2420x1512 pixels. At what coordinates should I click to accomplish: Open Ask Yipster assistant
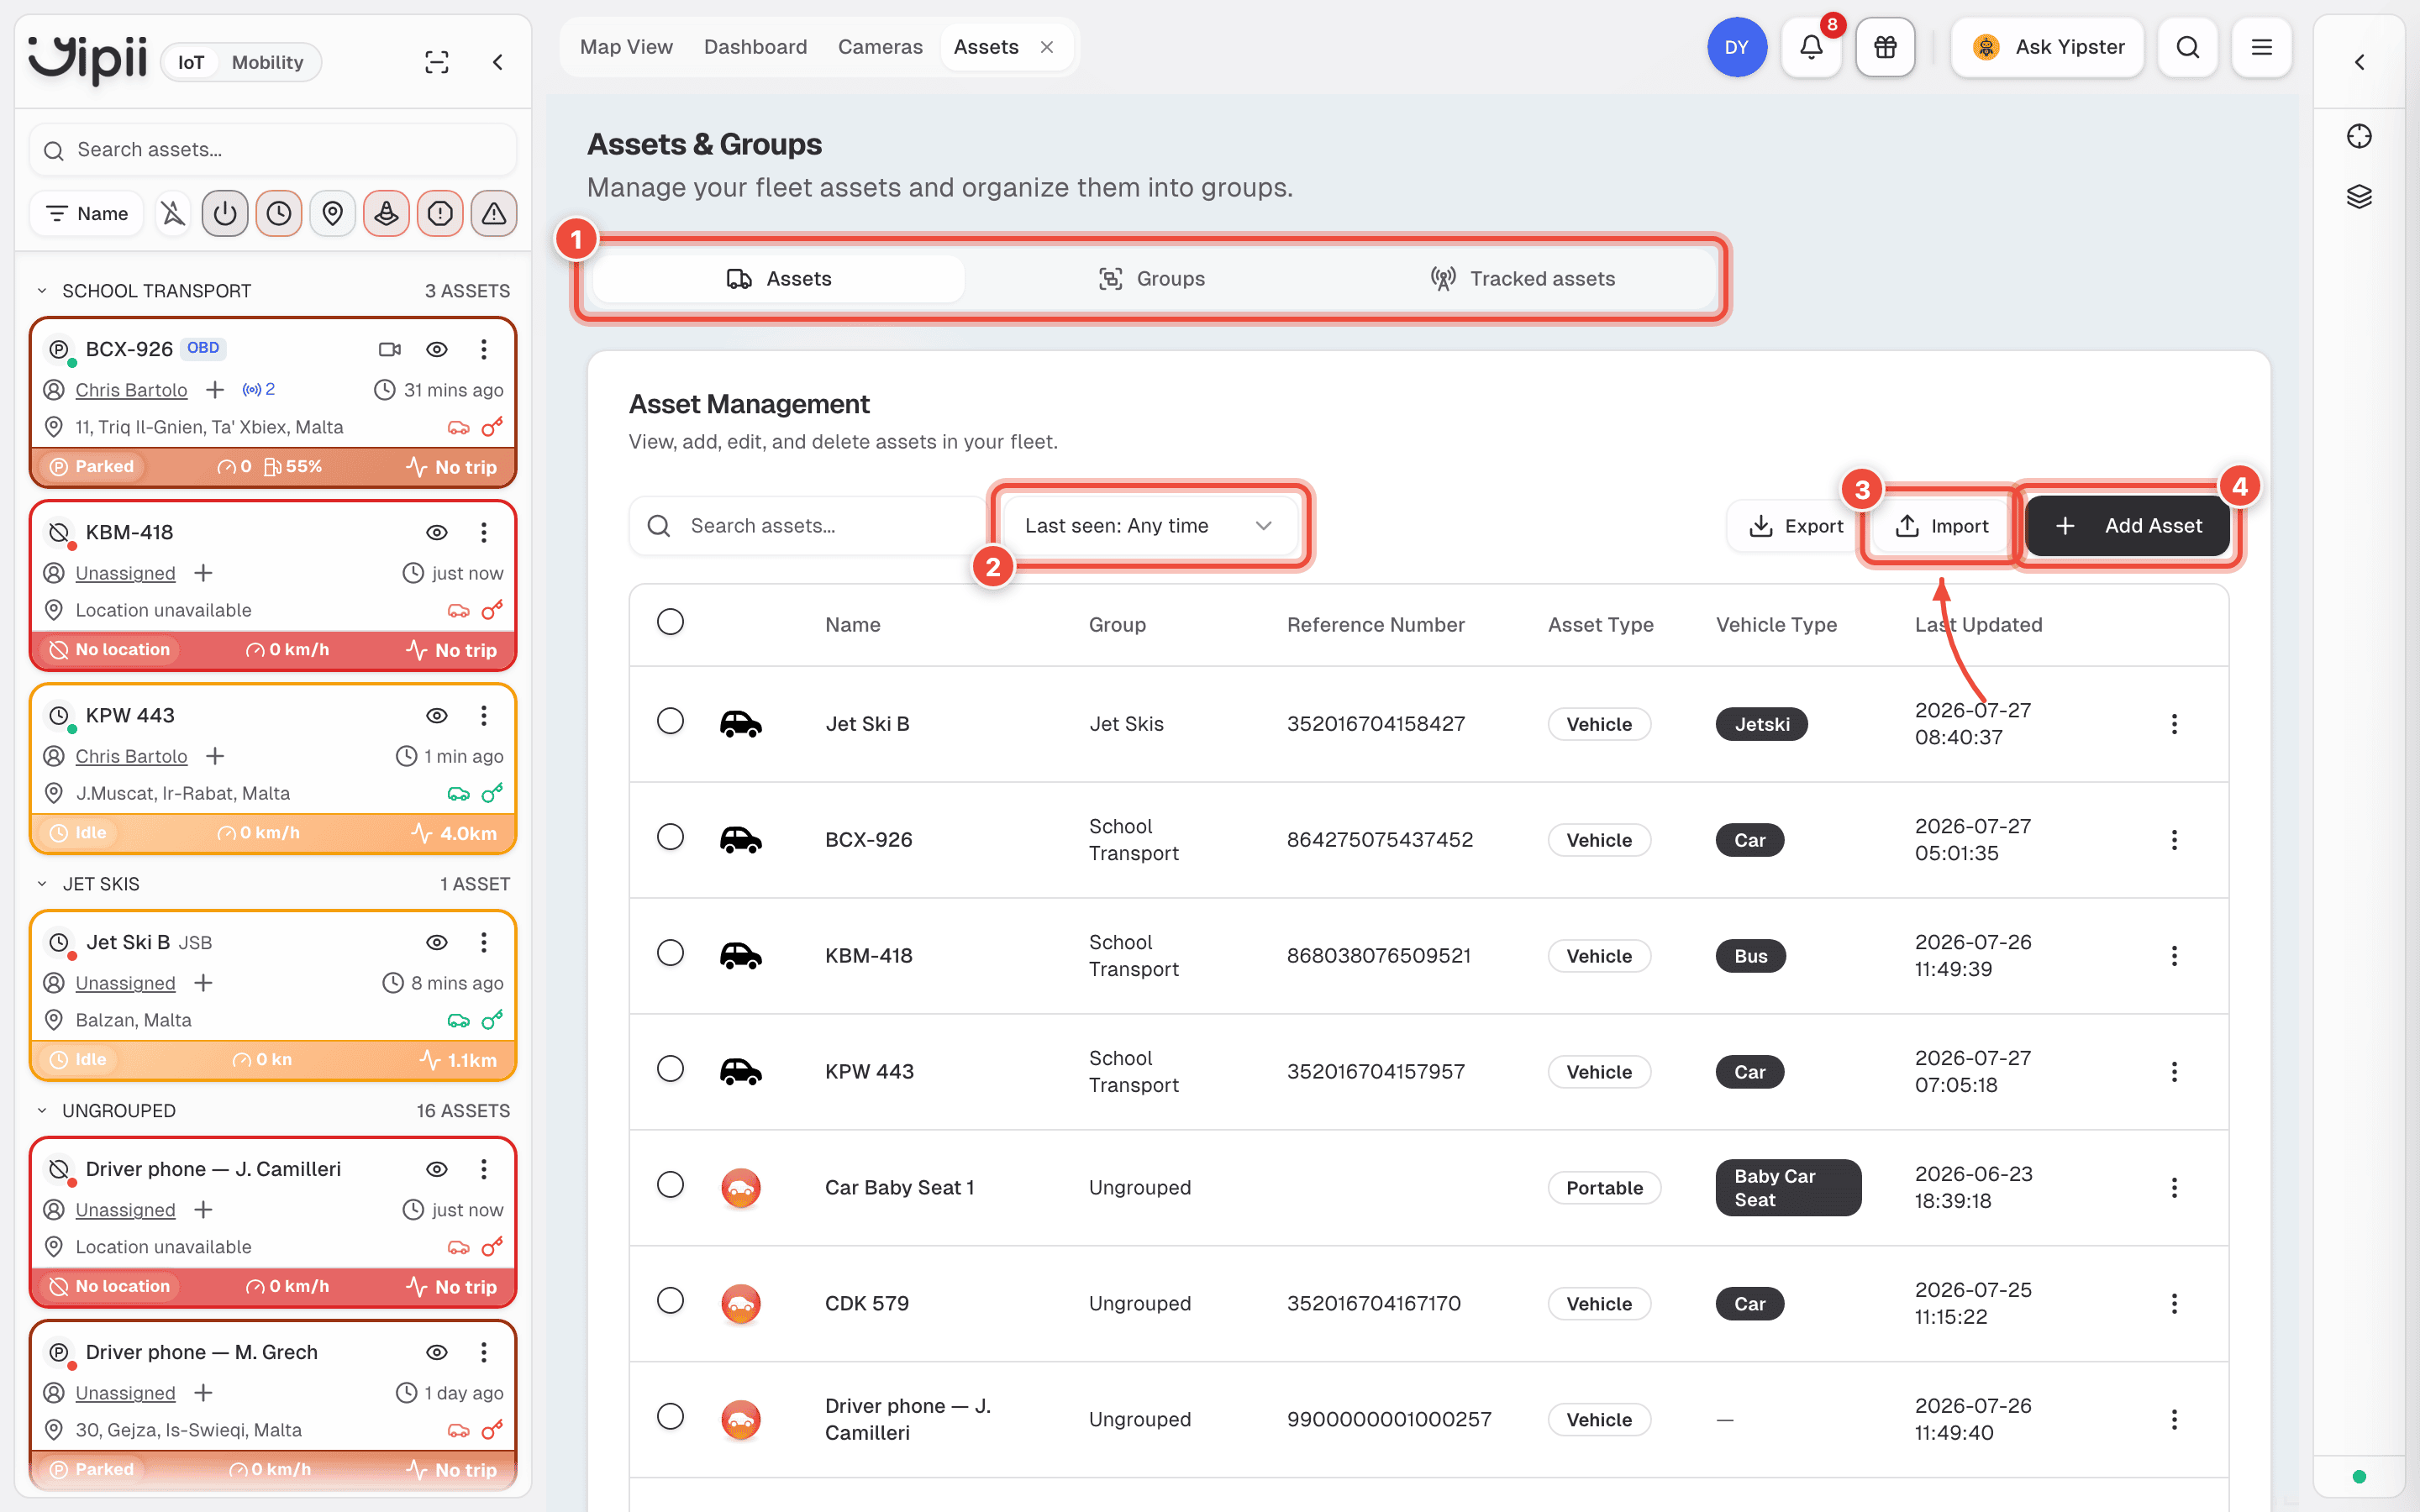tap(2047, 47)
